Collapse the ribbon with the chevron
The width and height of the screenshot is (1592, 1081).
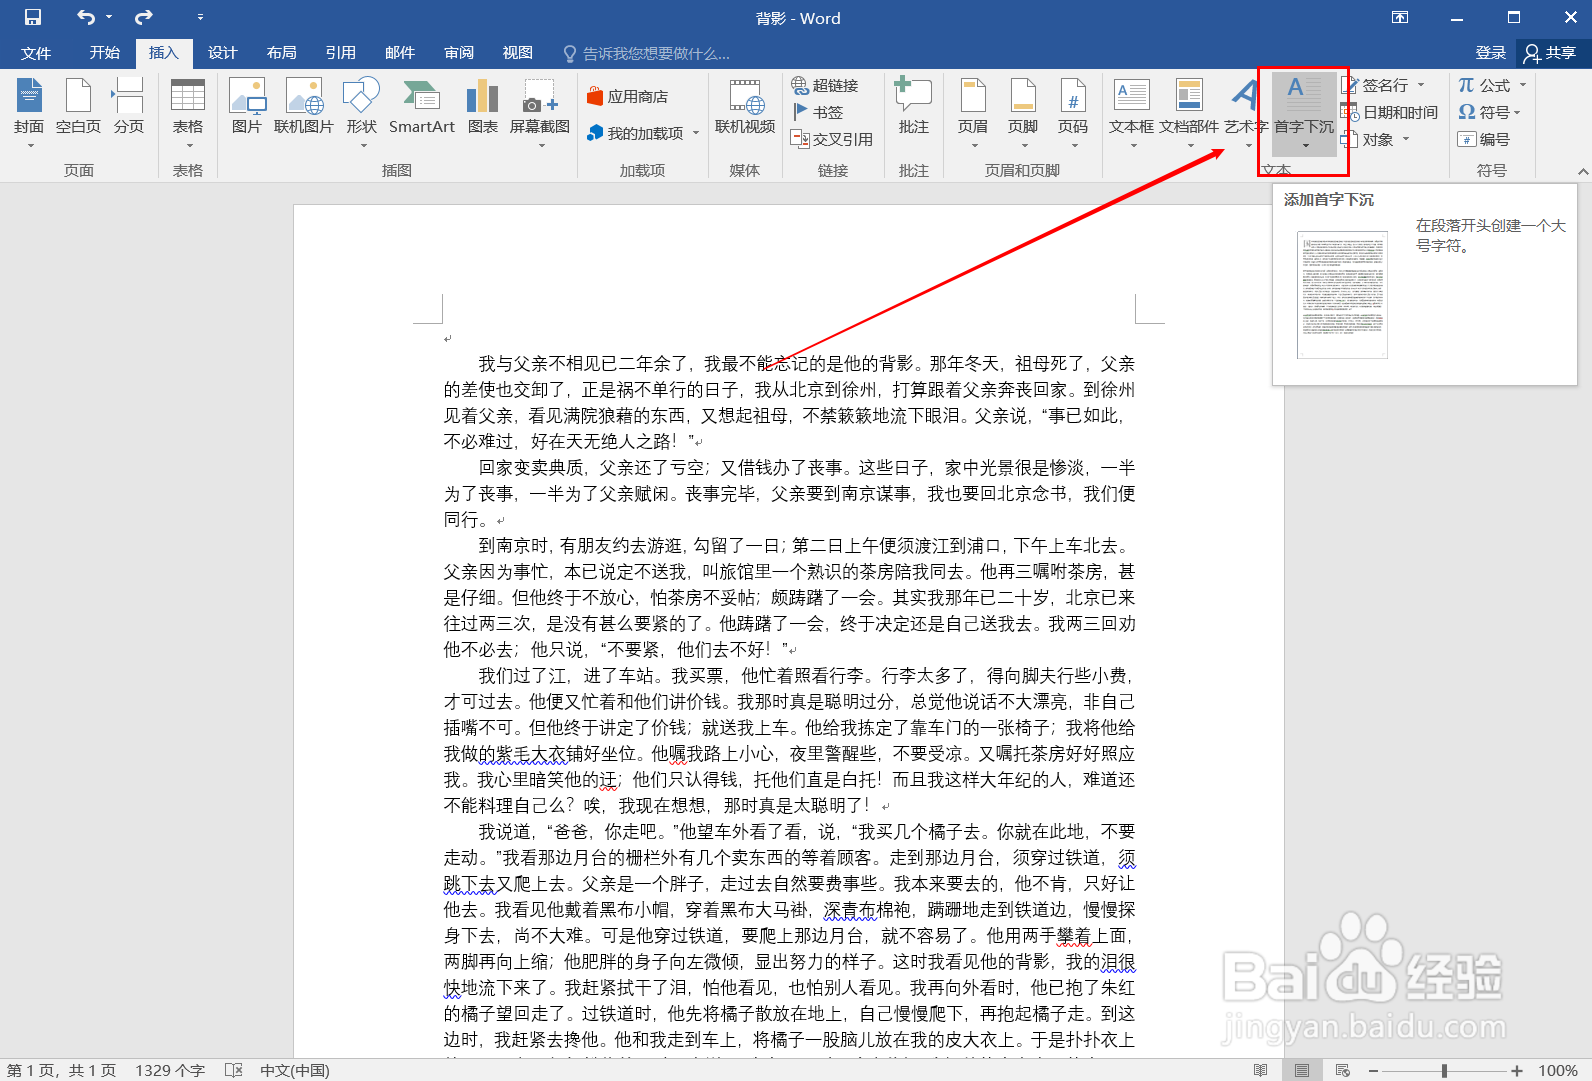click(1582, 171)
